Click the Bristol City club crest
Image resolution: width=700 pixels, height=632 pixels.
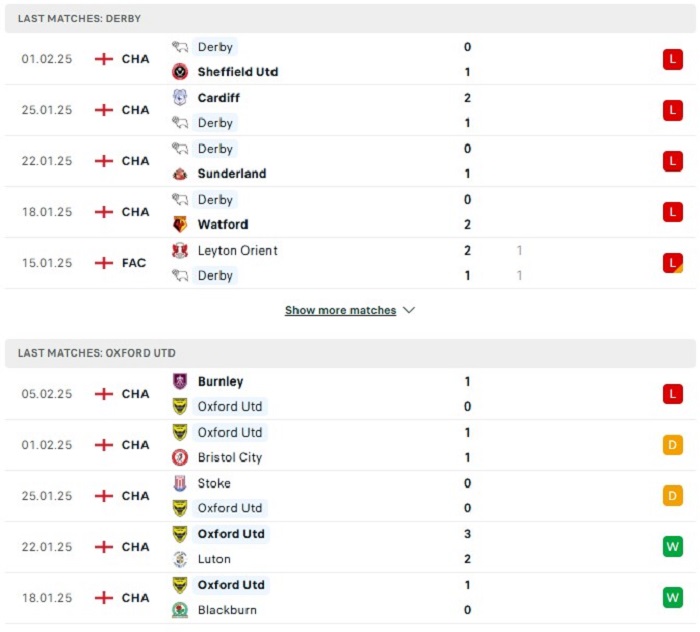coord(180,457)
